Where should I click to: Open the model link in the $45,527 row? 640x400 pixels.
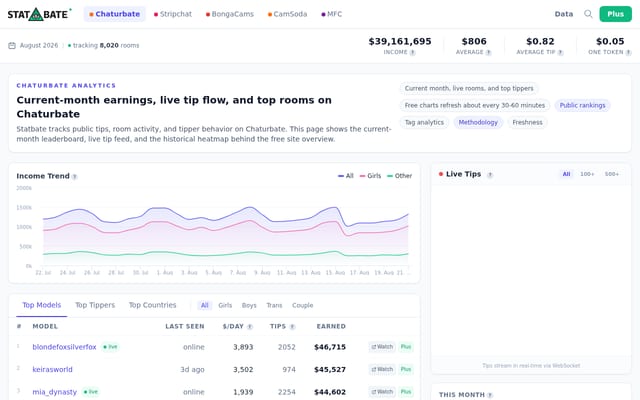(x=52, y=369)
